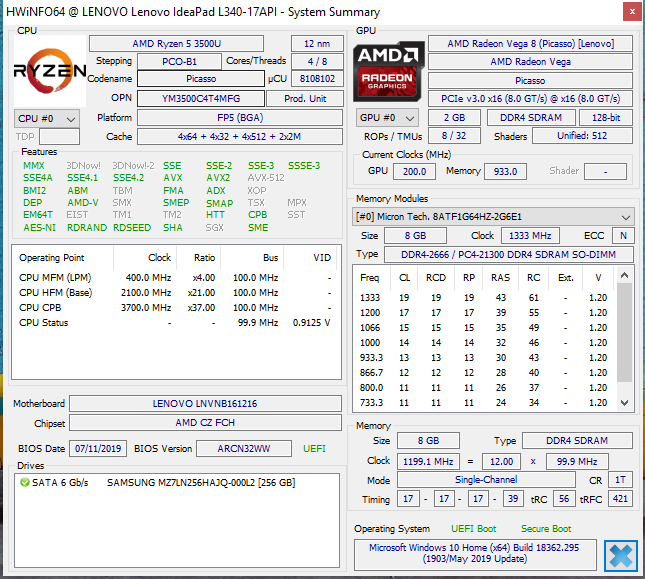This screenshot has height=579, width=645.
Task: Click the green SATA drive status icon
Action: (x=25, y=482)
